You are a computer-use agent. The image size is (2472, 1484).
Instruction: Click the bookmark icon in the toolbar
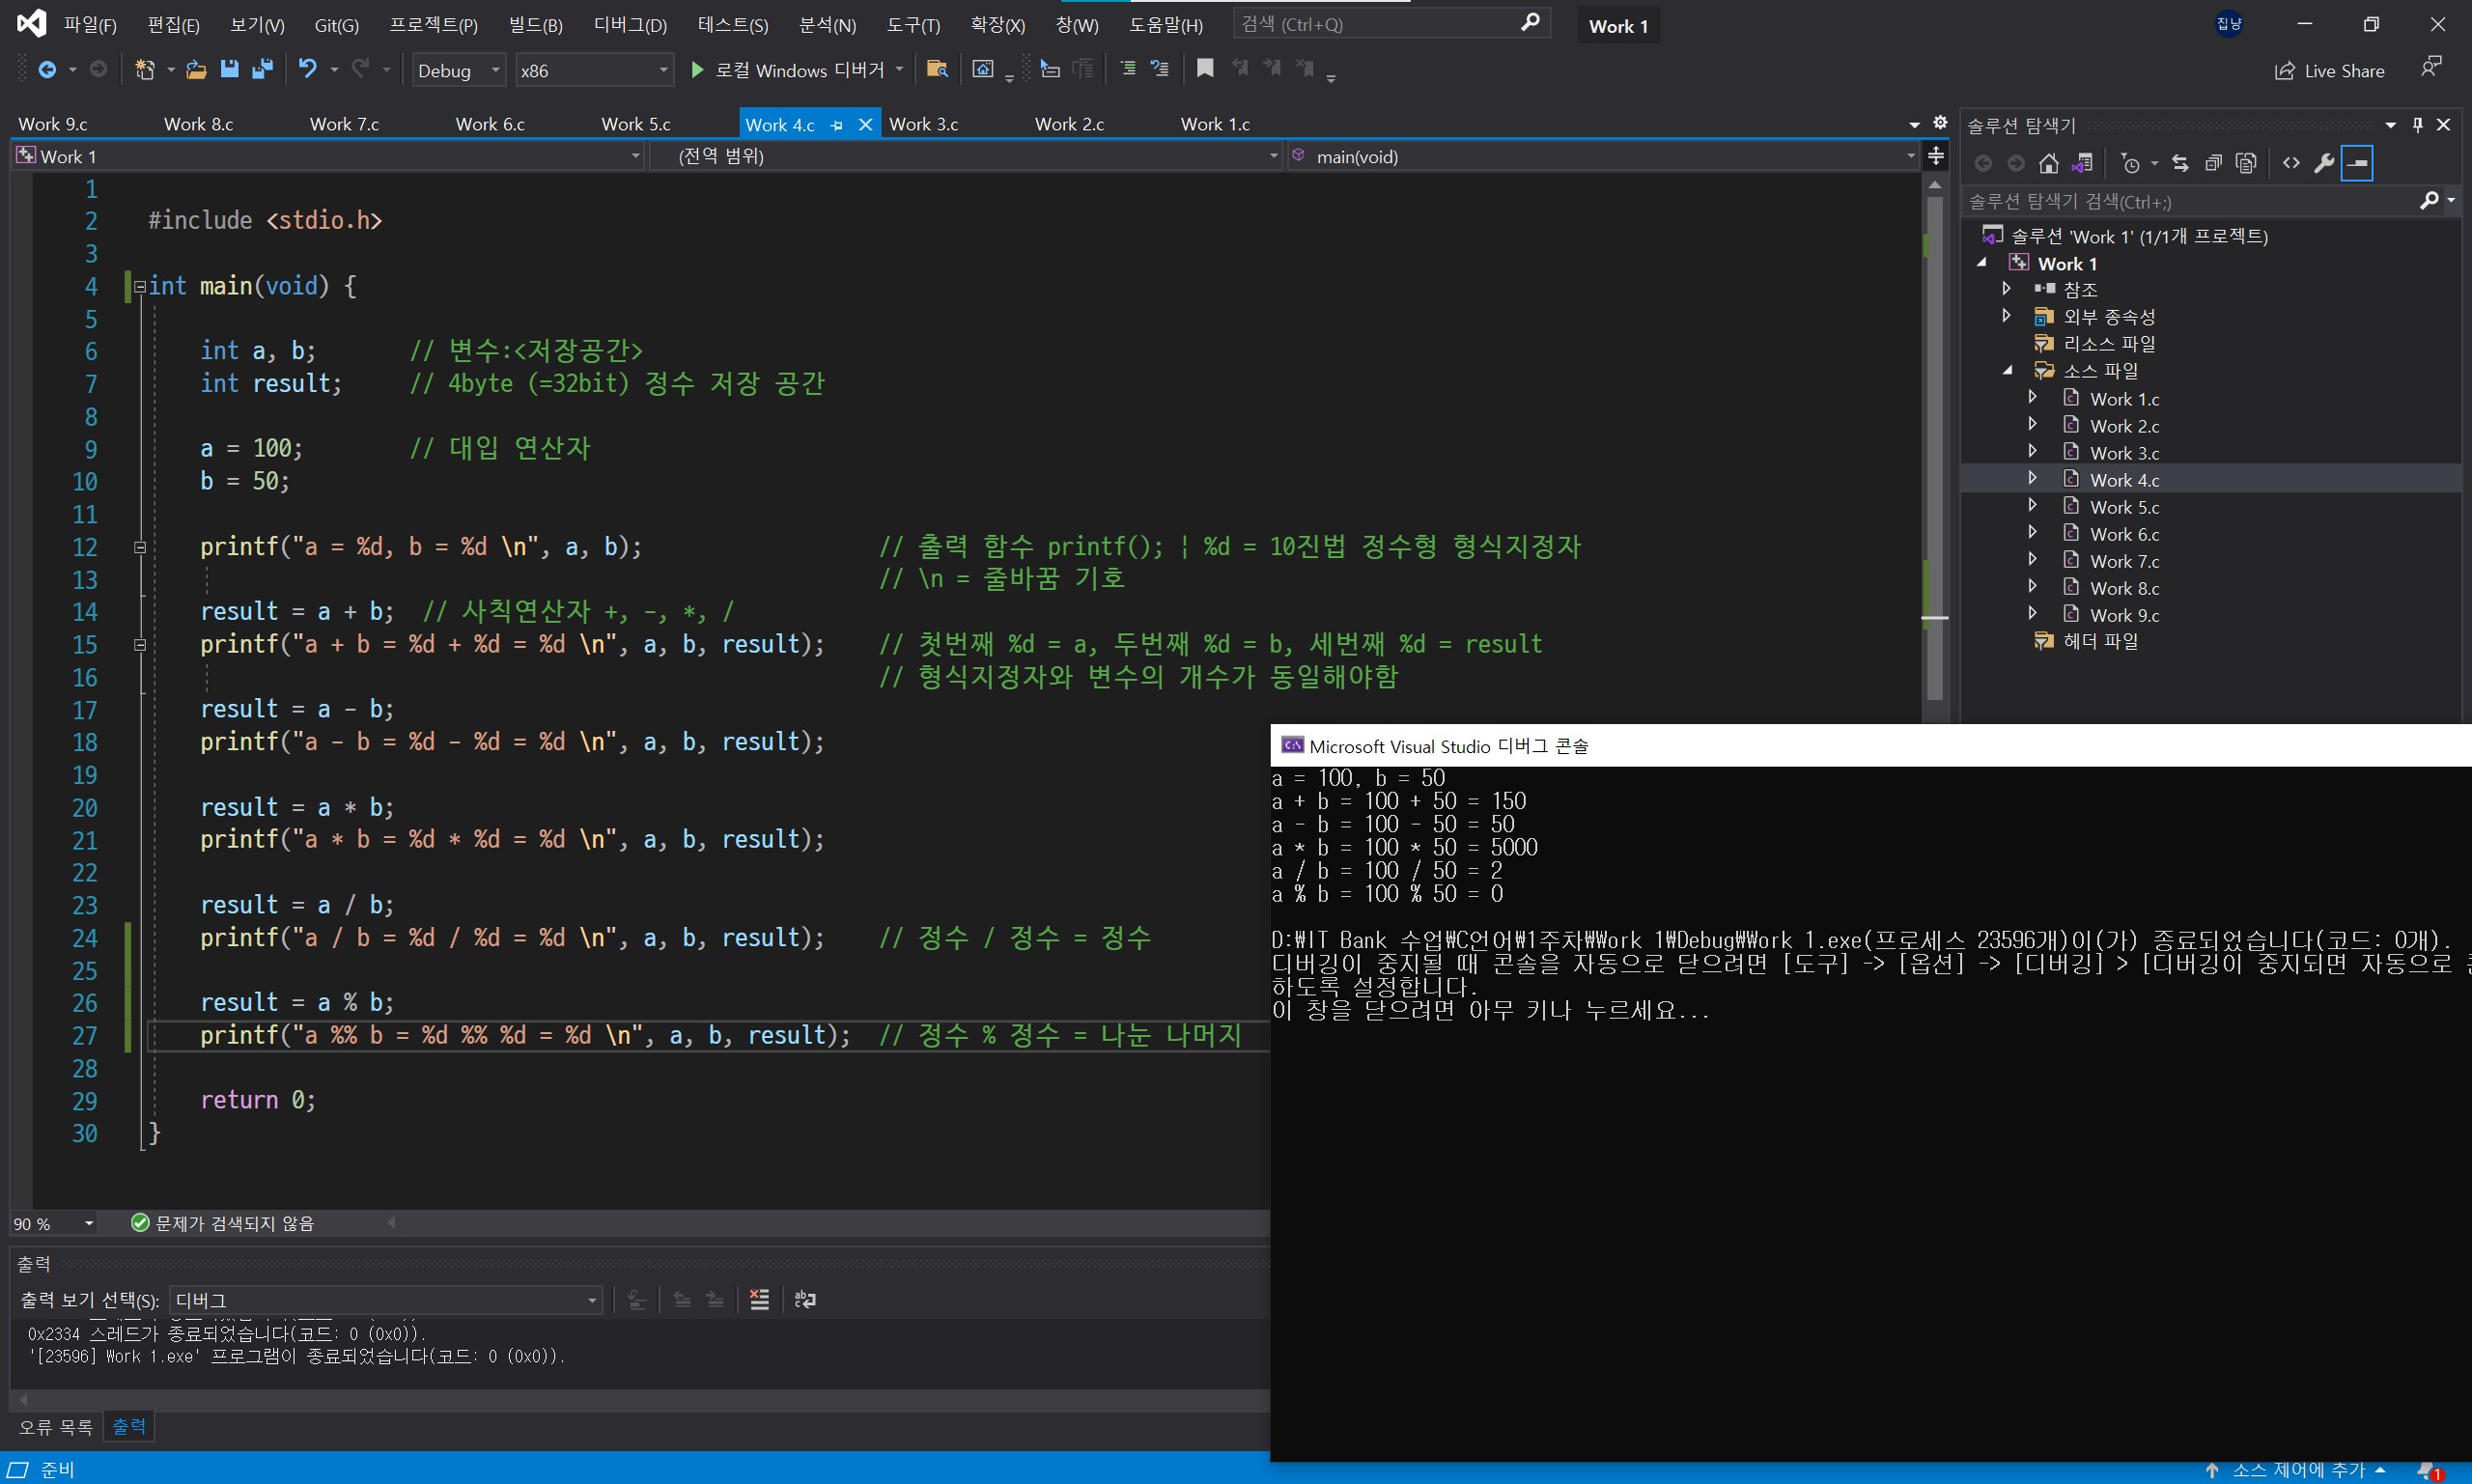tap(1205, 69)
